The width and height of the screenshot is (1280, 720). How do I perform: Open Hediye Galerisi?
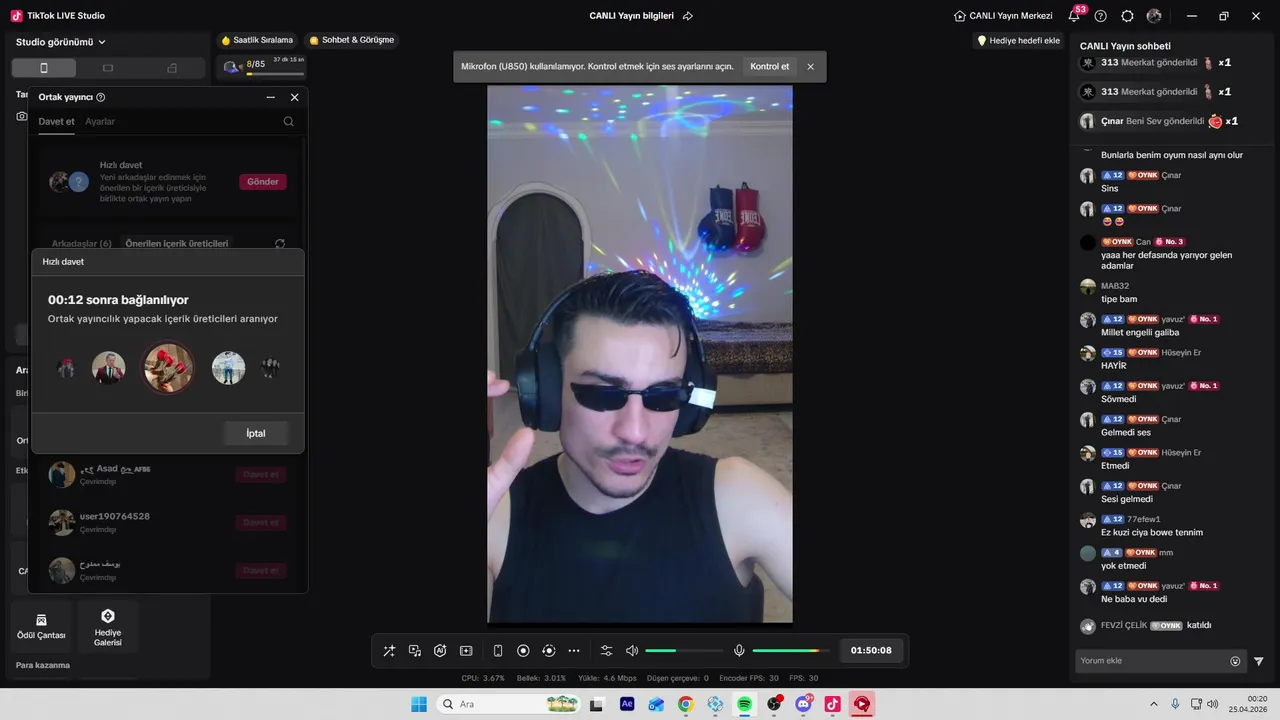click(108, 627)
